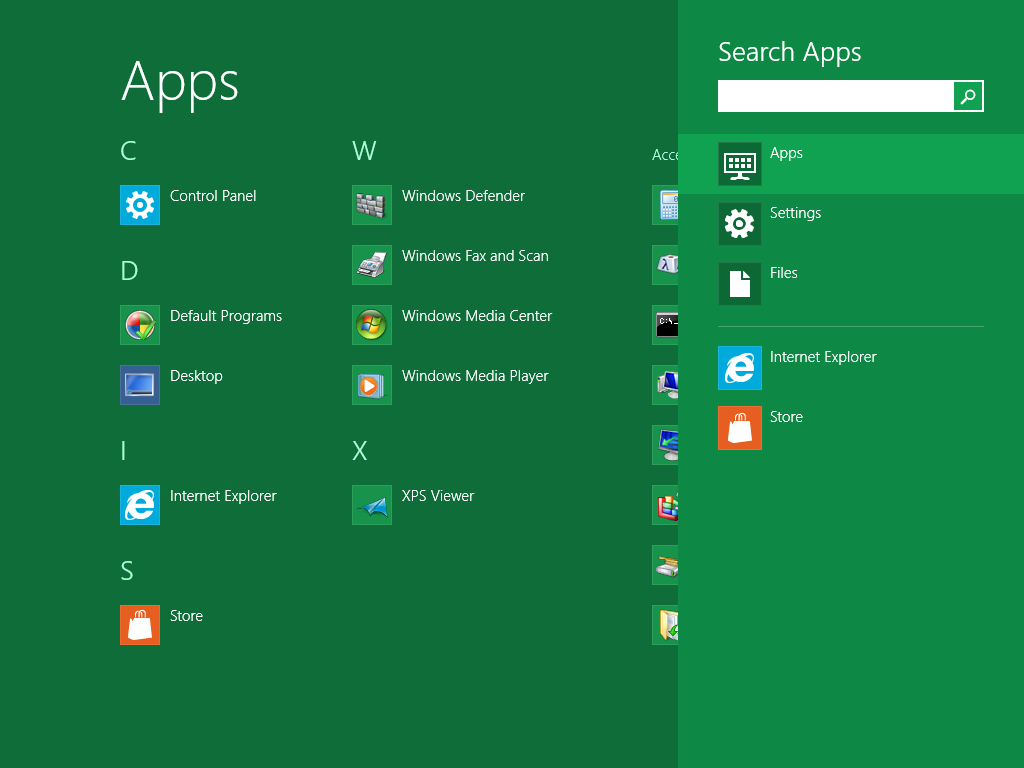Open Control Panel from the apps list
This screenshot has height=768, width=1024.
(140, 205)
